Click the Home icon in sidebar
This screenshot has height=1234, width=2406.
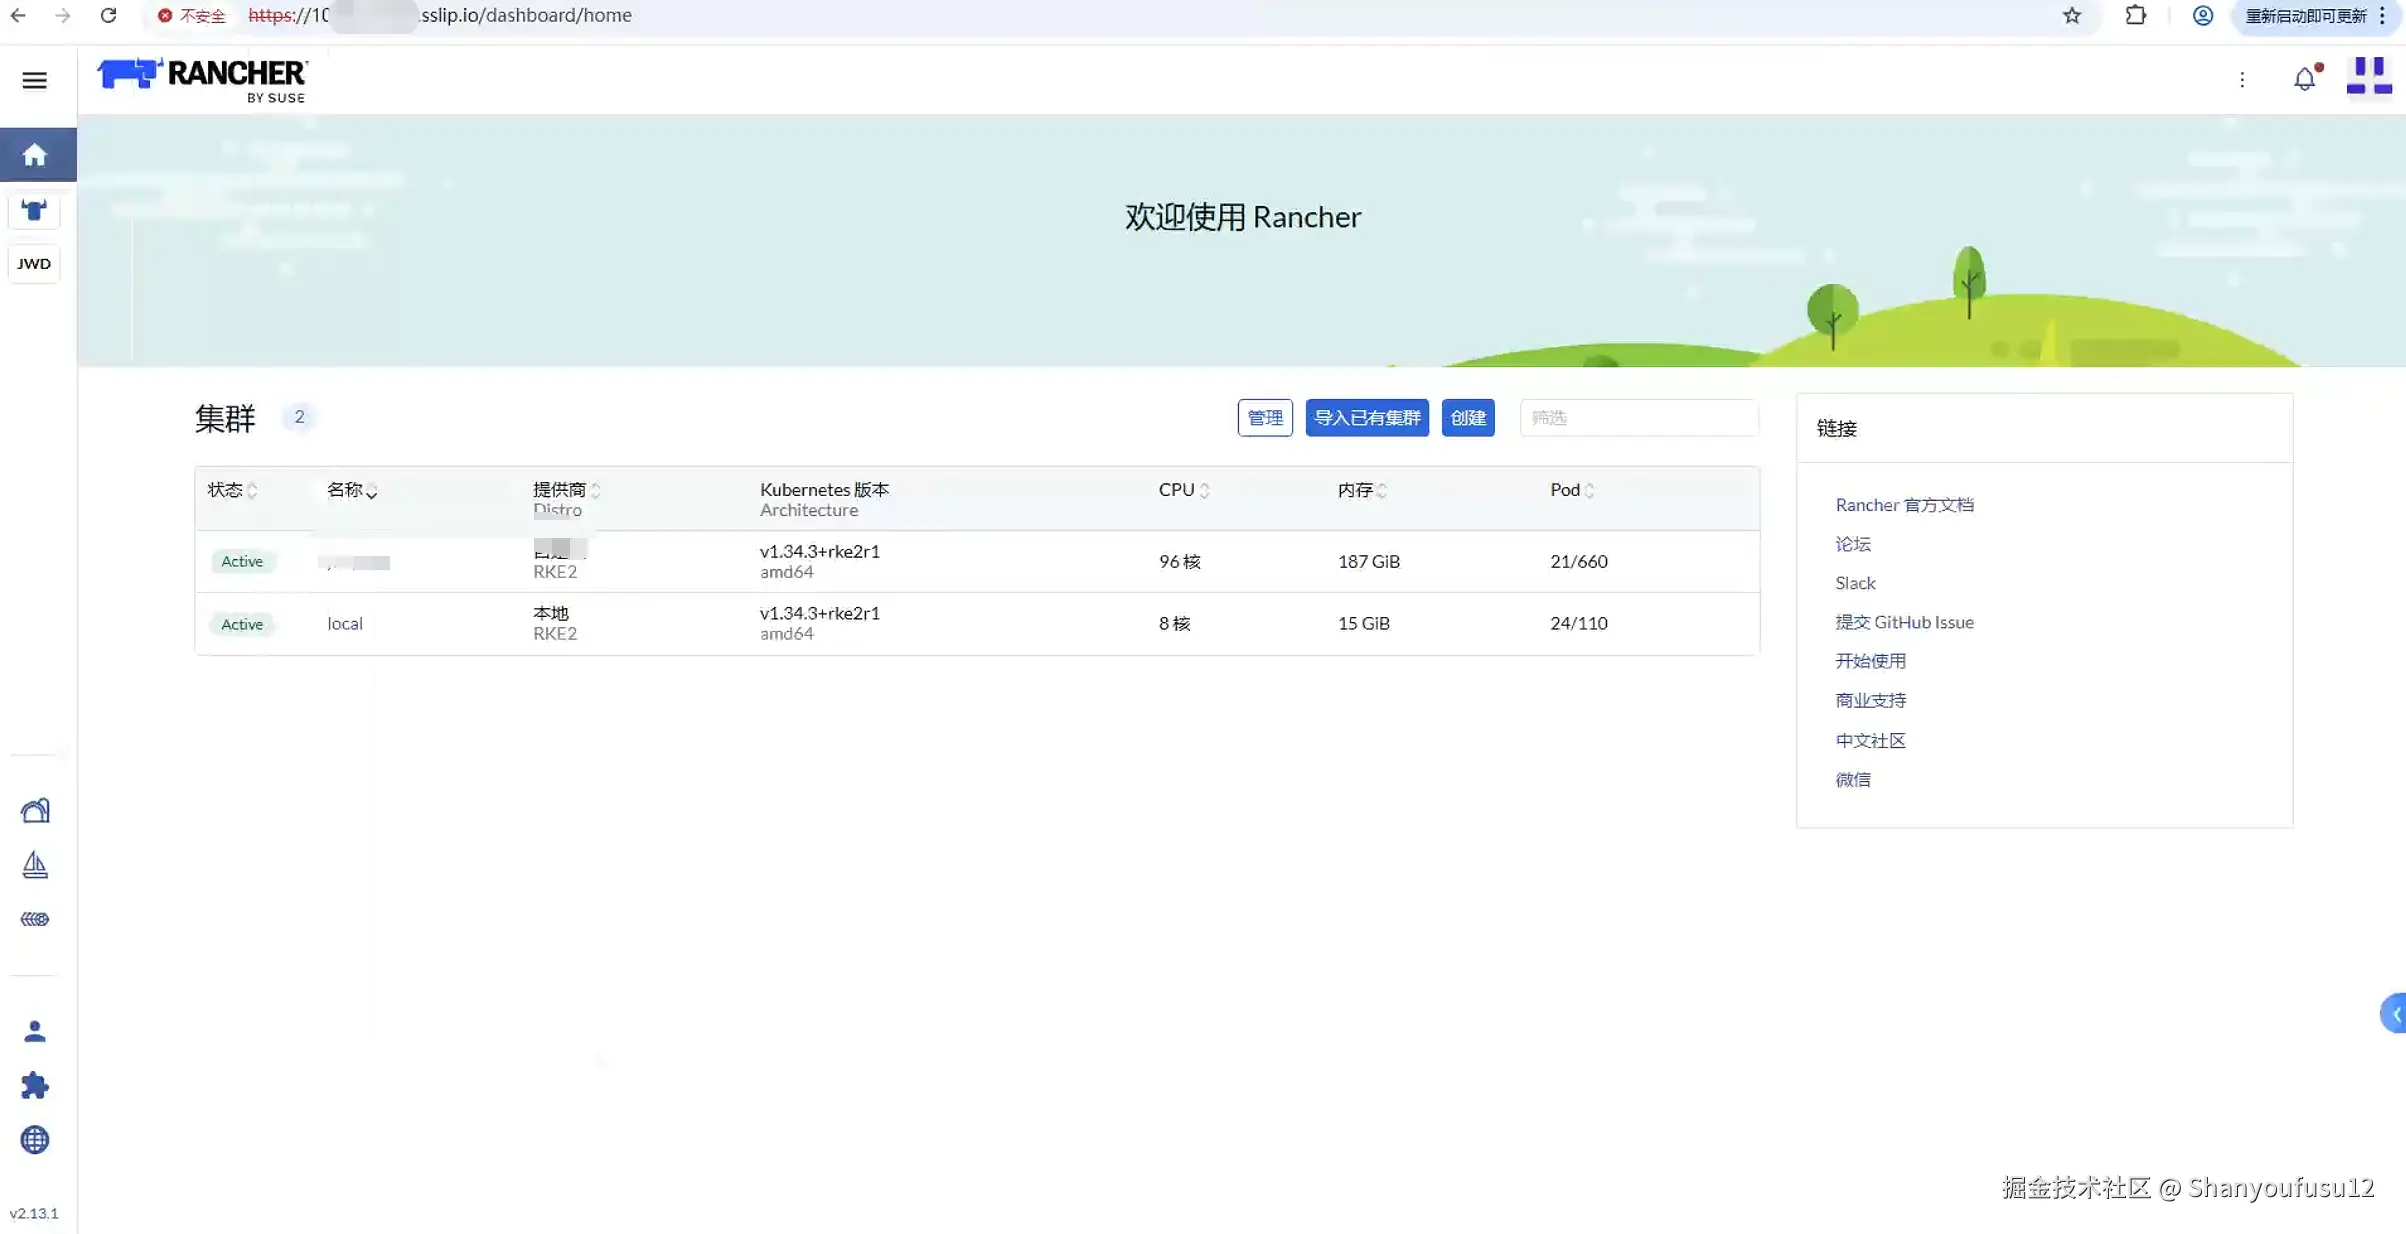coord(35,155)
